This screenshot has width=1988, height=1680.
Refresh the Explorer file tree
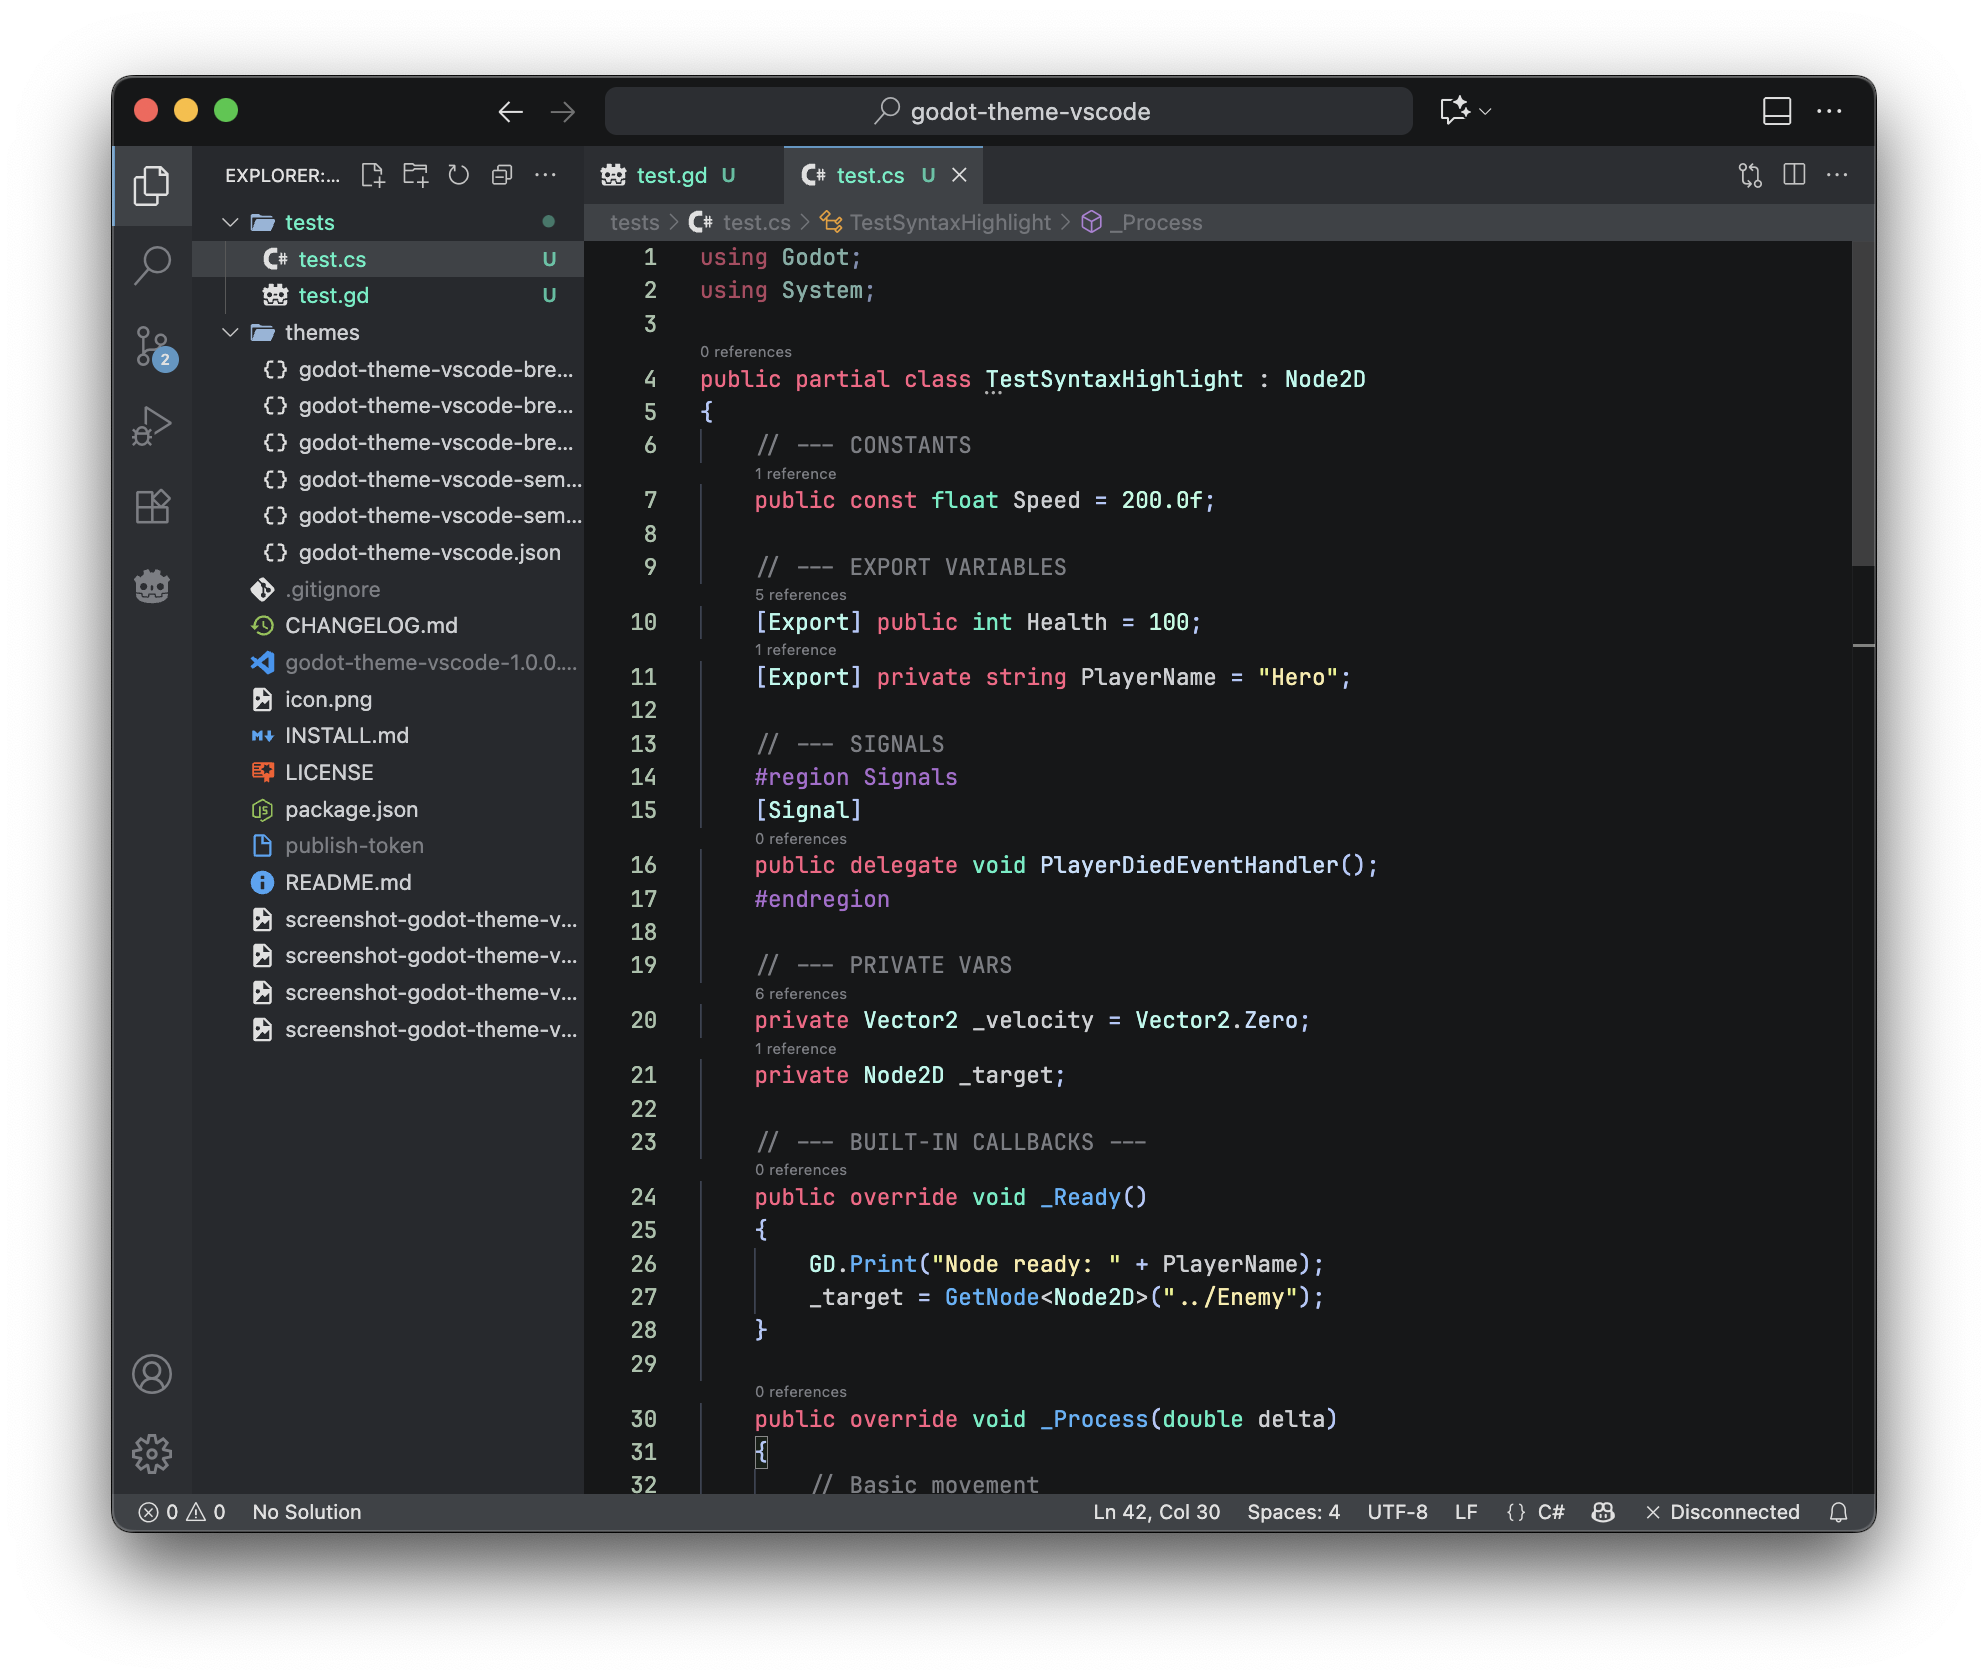(458, 175)
